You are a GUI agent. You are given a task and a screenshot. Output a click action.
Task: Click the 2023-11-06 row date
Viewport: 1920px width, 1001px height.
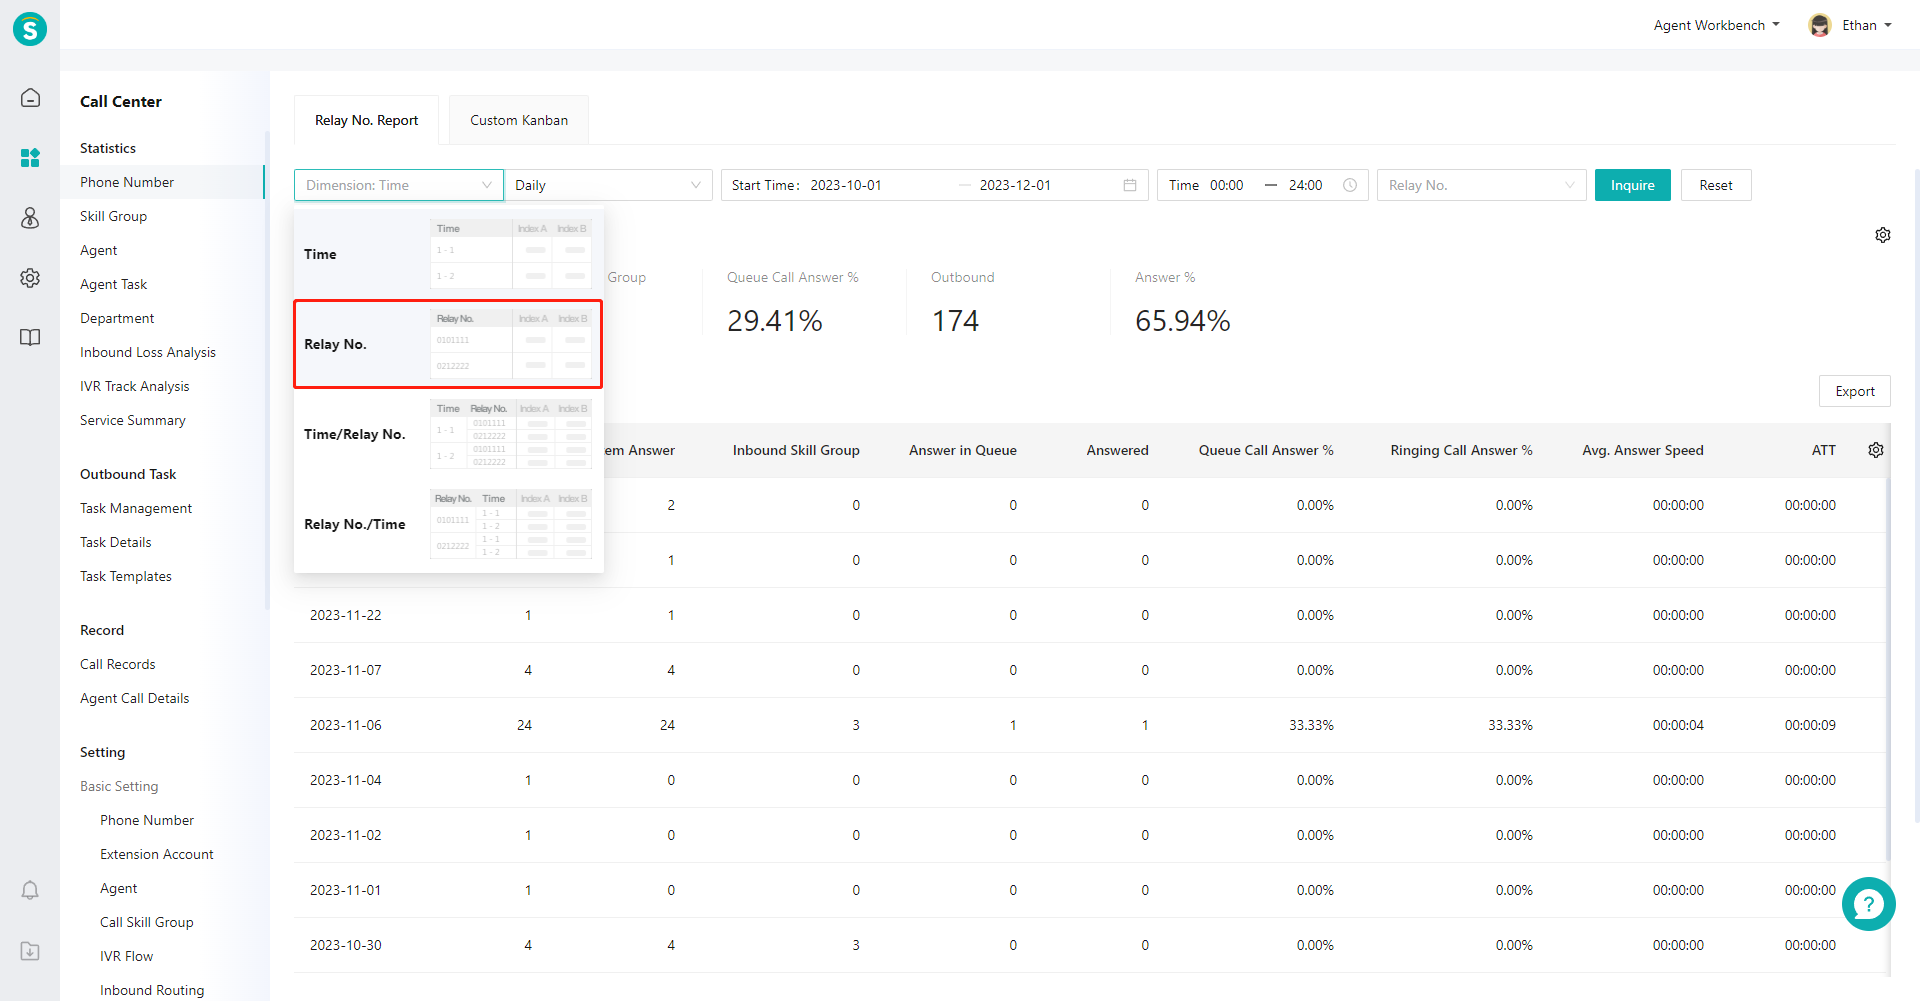pos(345,725)
